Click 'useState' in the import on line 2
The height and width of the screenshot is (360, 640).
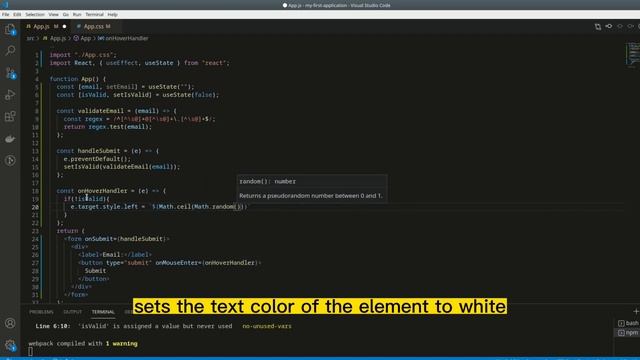point(159,63)
